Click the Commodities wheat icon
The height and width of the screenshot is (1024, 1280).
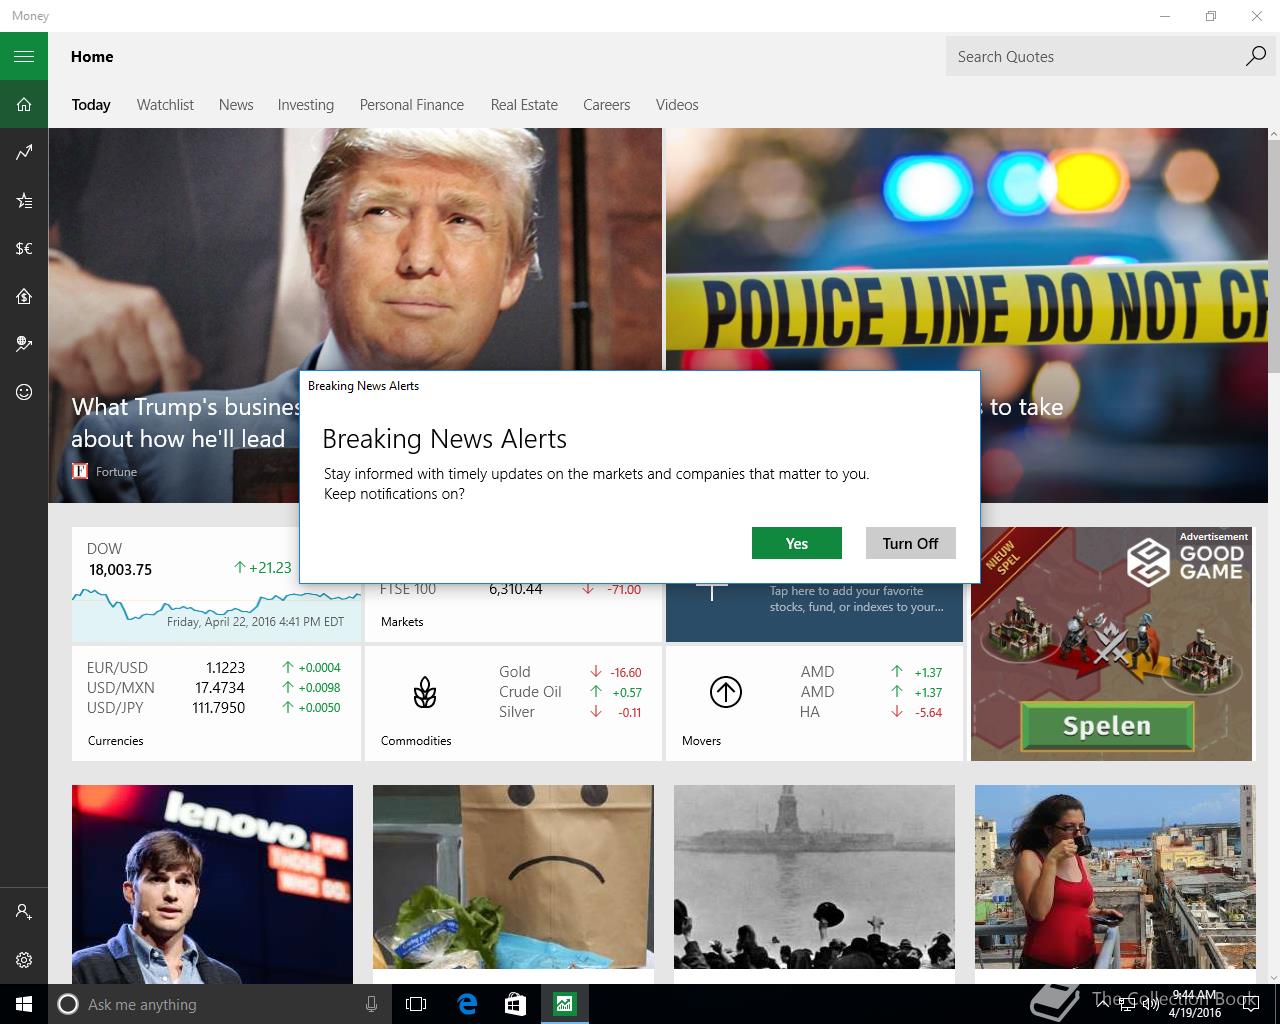pyautogui.click(x=425, y=692)
